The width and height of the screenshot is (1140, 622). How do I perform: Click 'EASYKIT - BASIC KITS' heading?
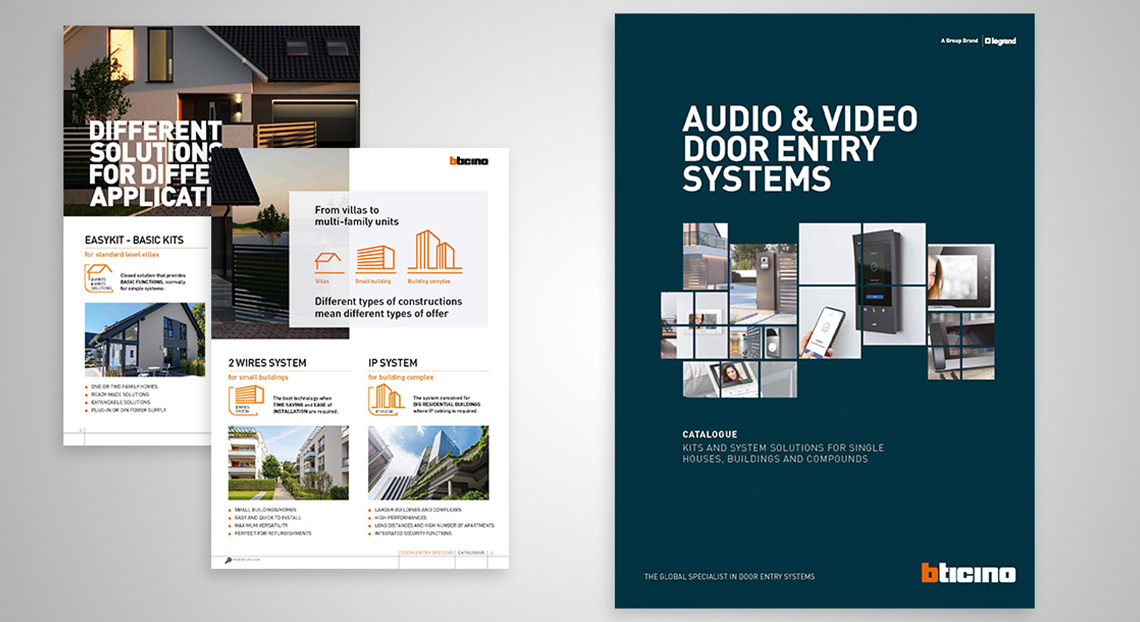click(x=135, y=240)
